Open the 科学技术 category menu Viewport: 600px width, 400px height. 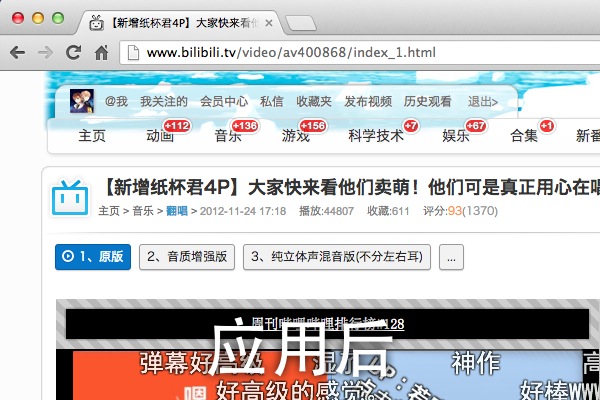click(x=376, y=136)
